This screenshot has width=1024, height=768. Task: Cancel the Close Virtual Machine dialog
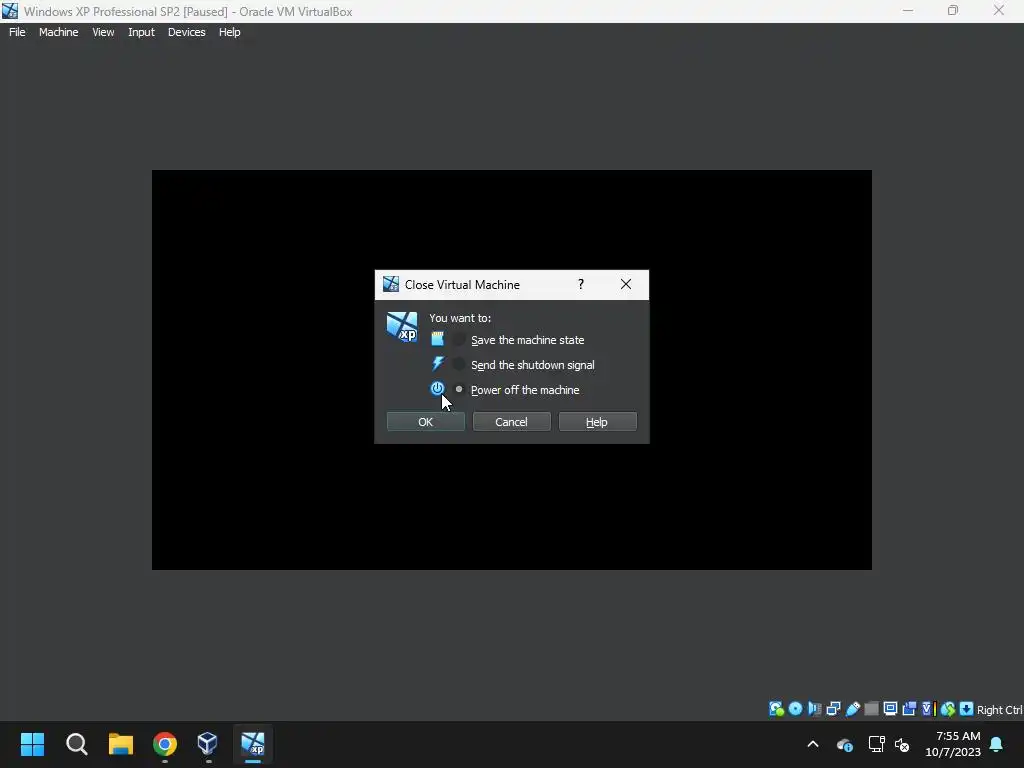coord(511,422)
